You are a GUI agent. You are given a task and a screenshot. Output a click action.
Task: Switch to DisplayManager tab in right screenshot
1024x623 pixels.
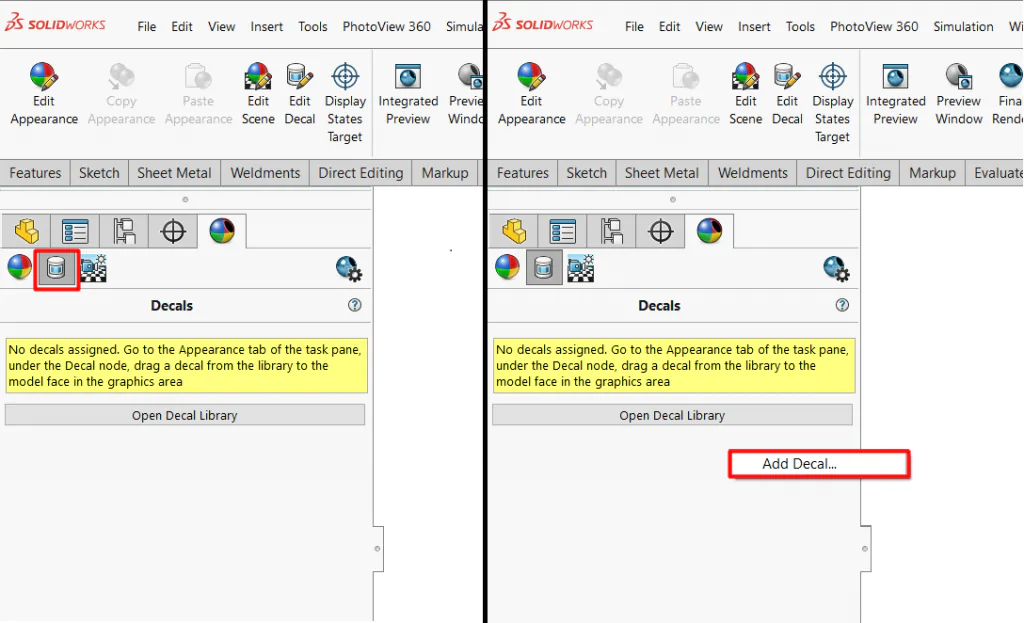pyautogui.click(x=709, y=231)
